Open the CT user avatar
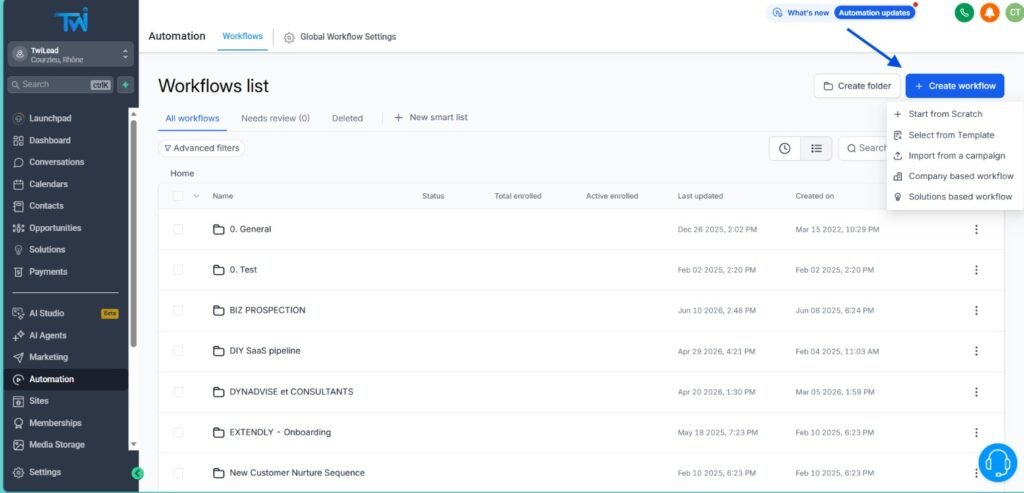Viewport: 1024px width, 493px height. (1014, 12)
